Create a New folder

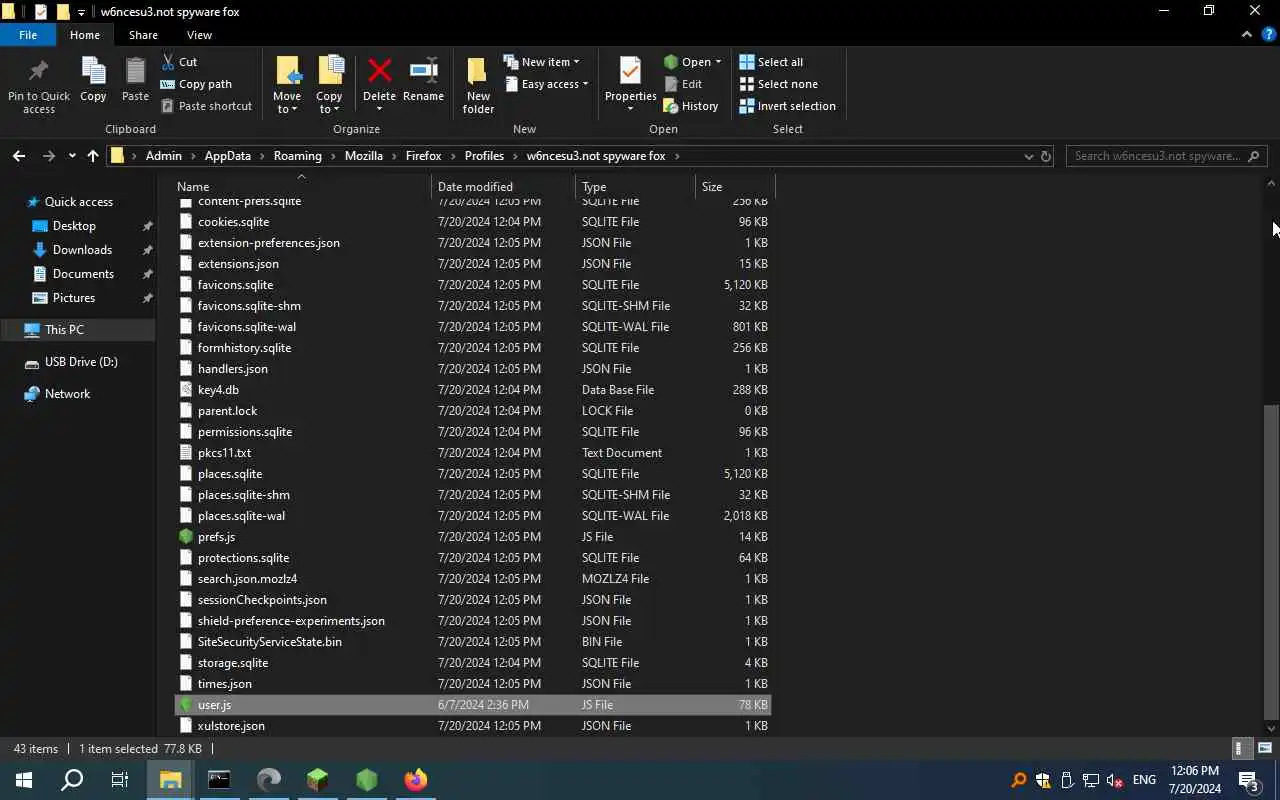(478, 86)
